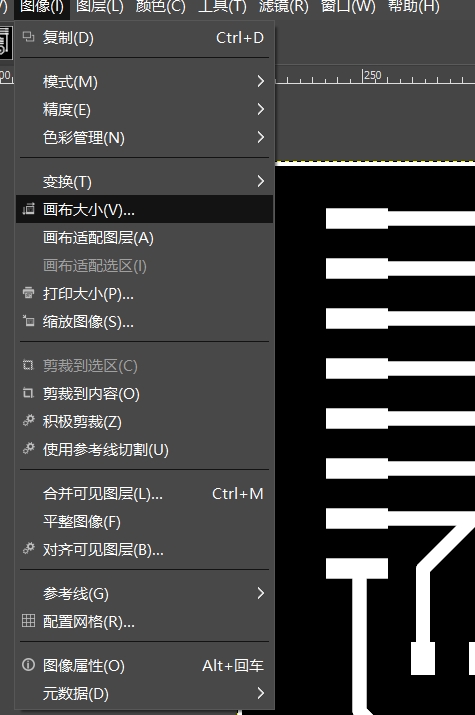
Task: Choose 使用参考线切割(U)
Action: (144, 450)
